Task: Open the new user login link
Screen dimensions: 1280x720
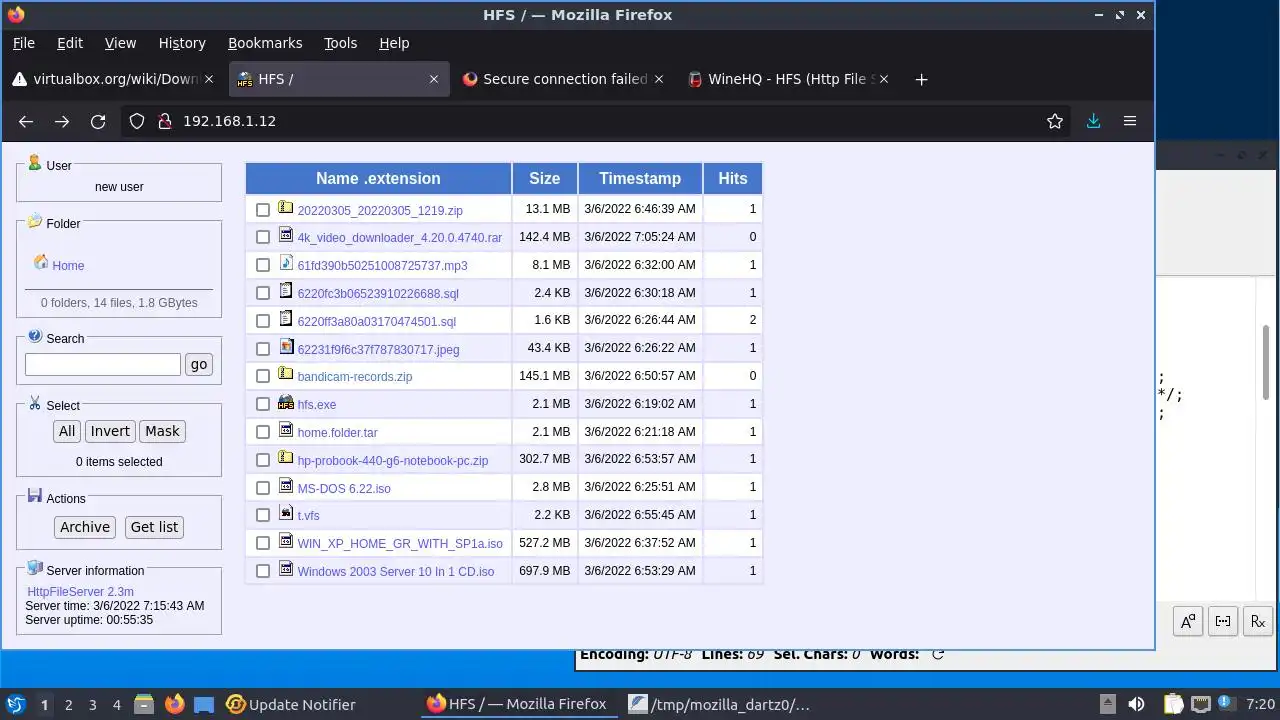Action: (x=119, y=187)
